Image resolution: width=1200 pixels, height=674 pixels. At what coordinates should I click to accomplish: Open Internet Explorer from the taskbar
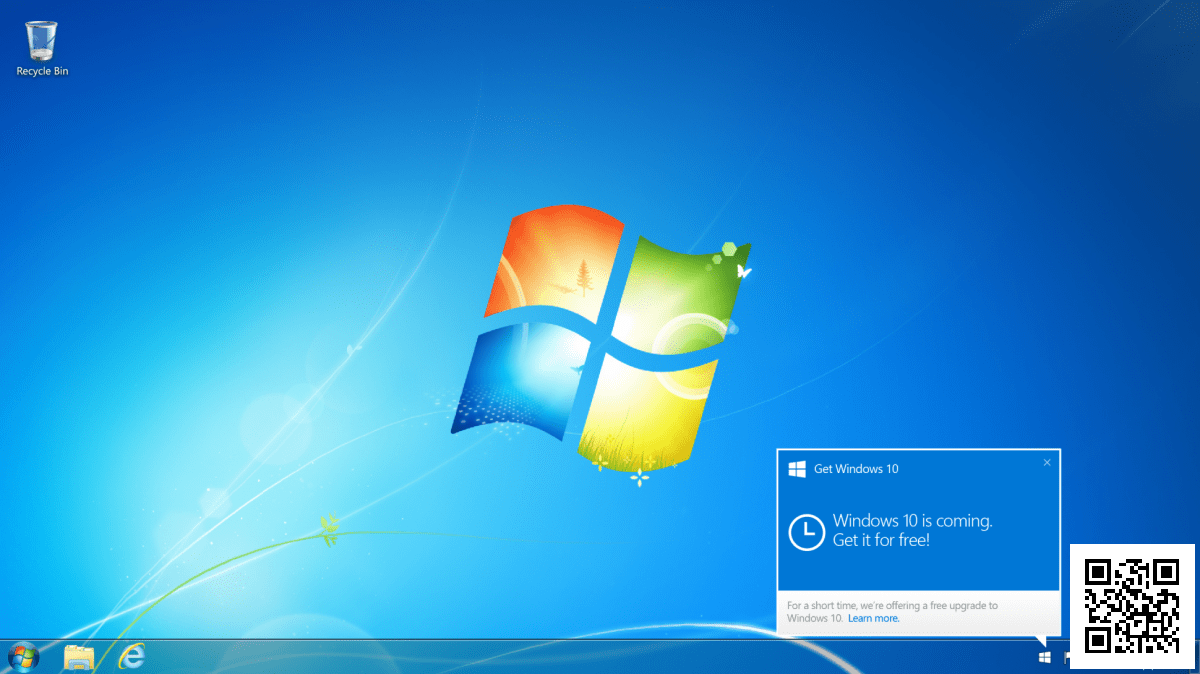132,657
